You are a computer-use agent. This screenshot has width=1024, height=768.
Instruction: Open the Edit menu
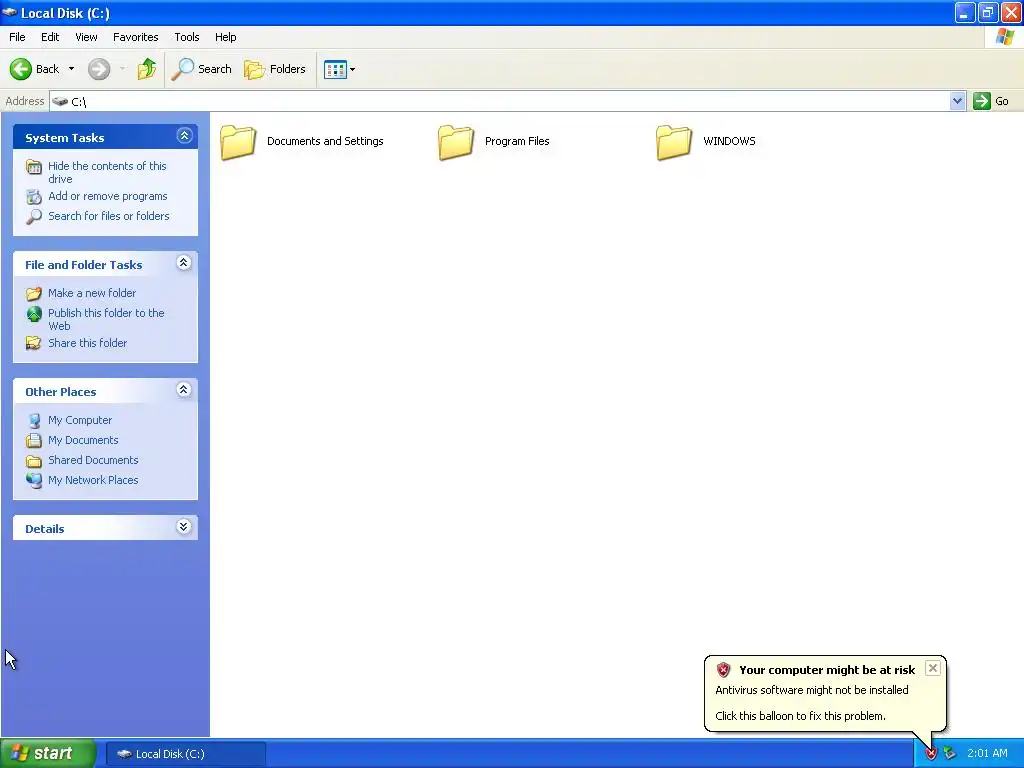50,37
